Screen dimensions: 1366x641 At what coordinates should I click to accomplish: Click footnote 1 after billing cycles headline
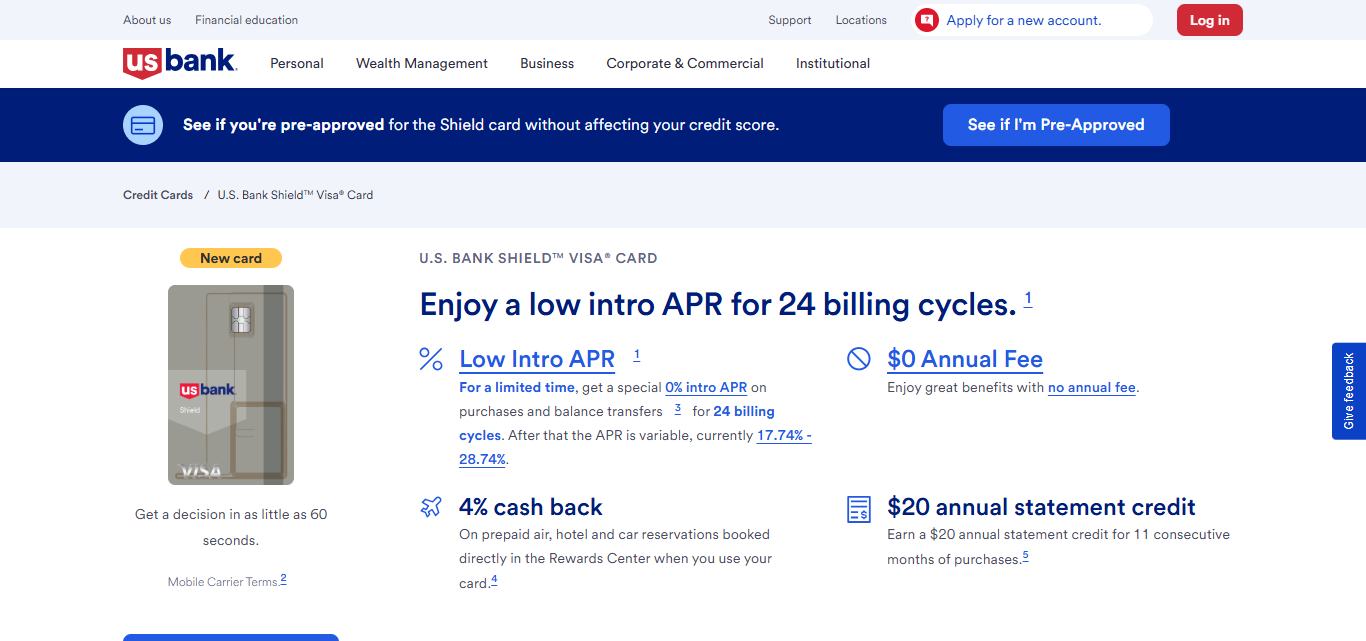[1028, 299]
